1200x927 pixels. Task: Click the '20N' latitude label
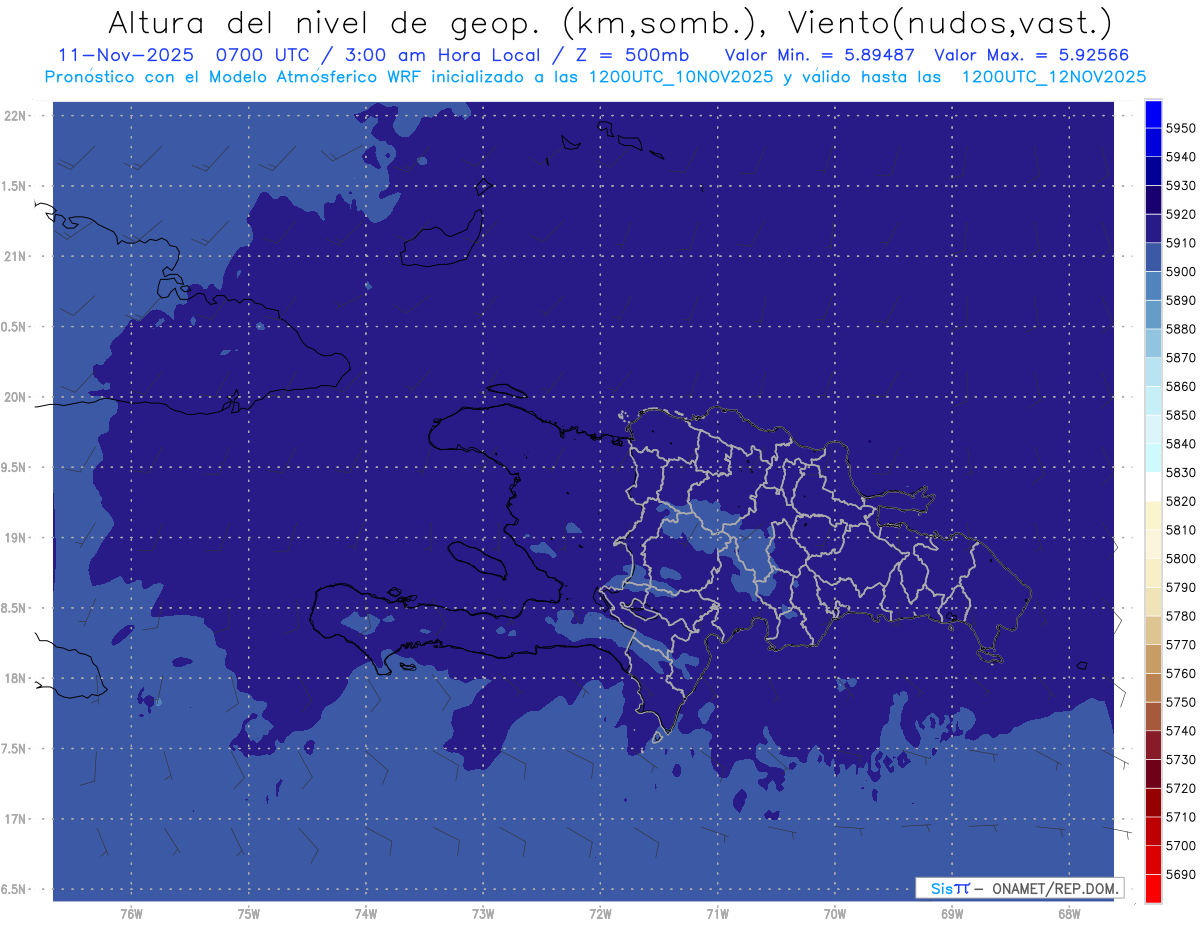16,397
